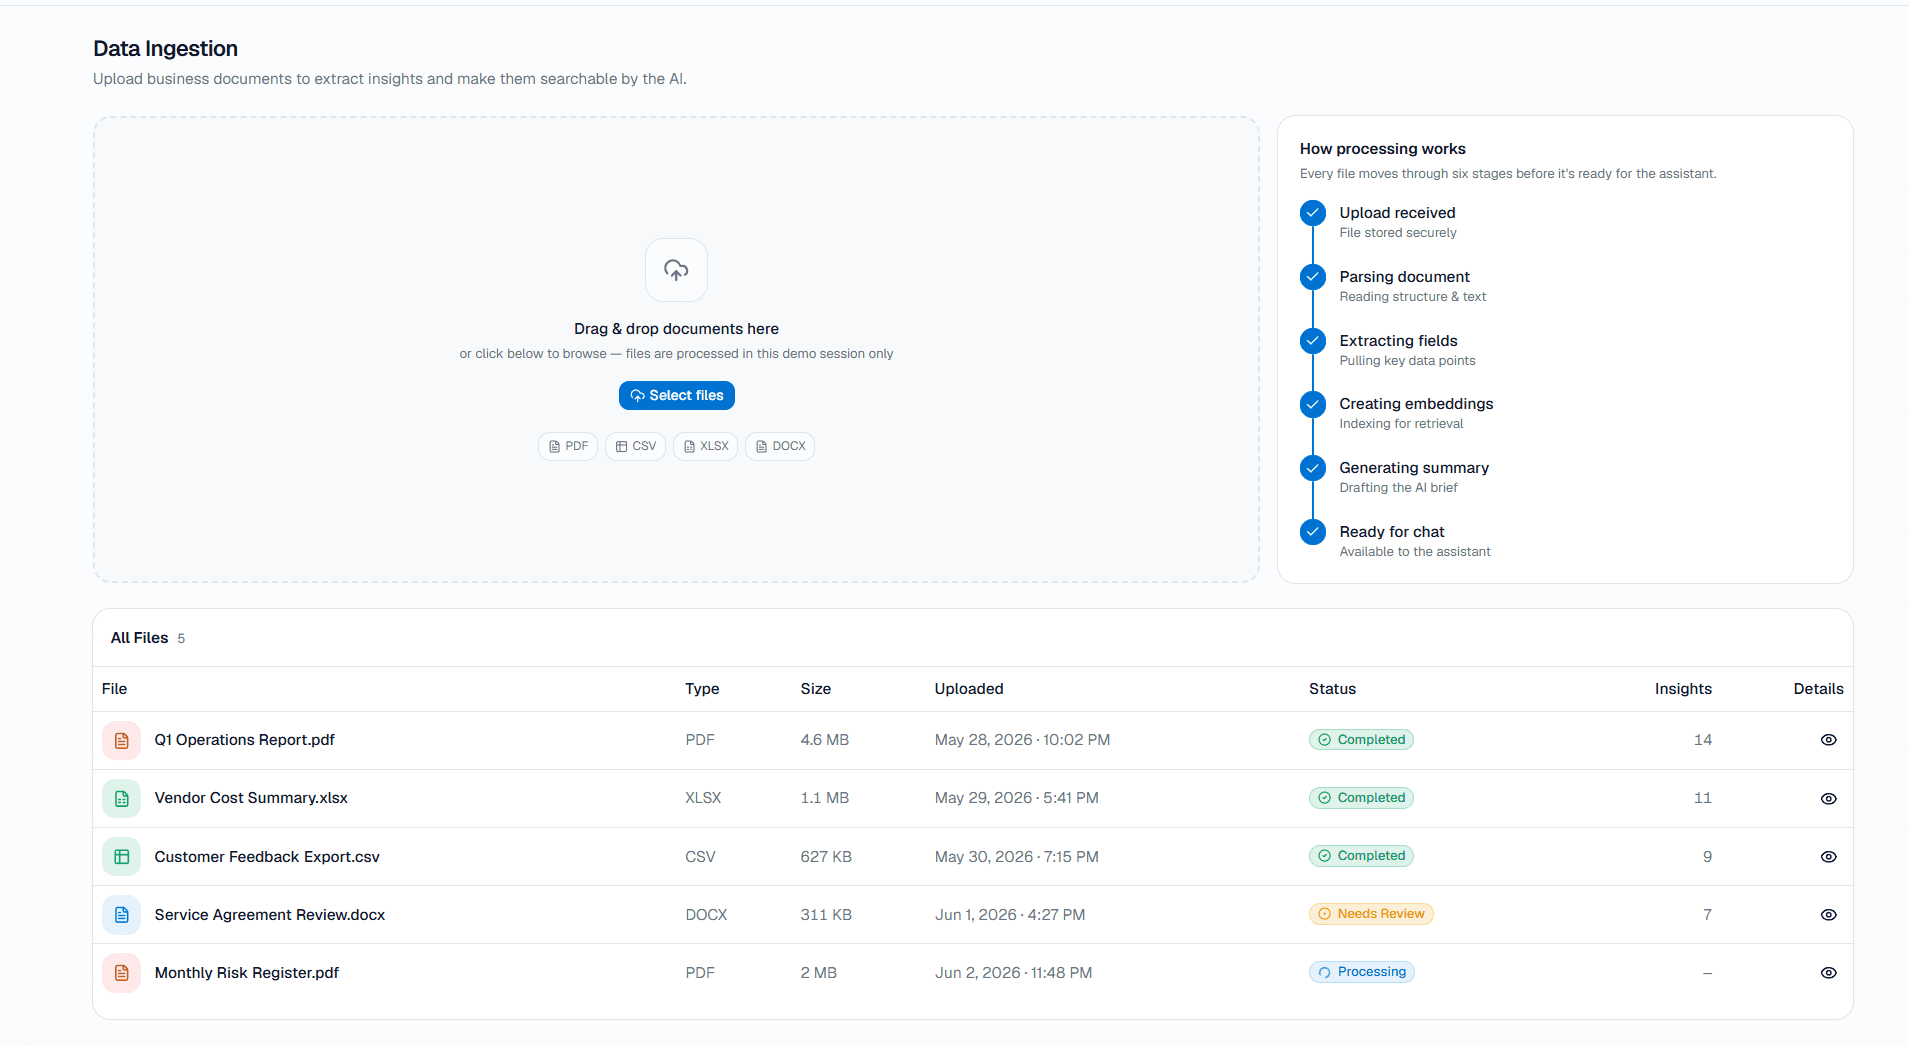Click the Select files button
Screen dimensions: 1909x1046
677,396
